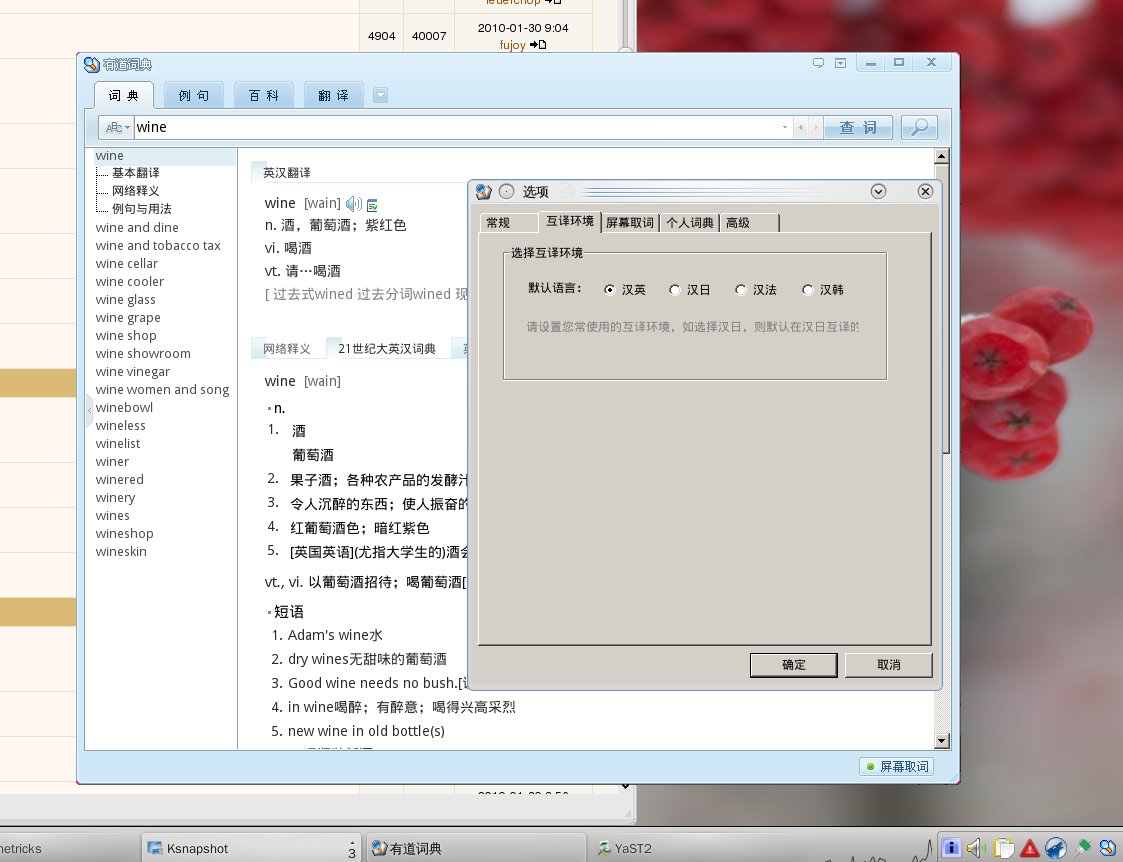Screen dimensions: 1123x862
Task: Select 'wine women and song' entry
Action: [162, 389]
